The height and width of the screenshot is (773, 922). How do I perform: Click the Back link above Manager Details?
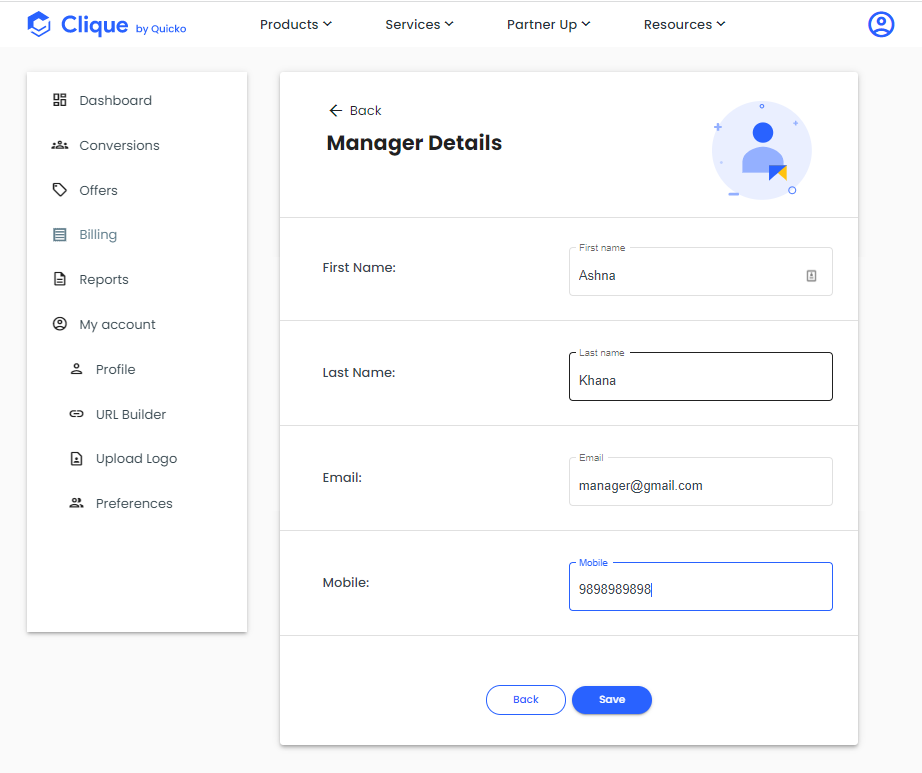[x=355, y=111]
